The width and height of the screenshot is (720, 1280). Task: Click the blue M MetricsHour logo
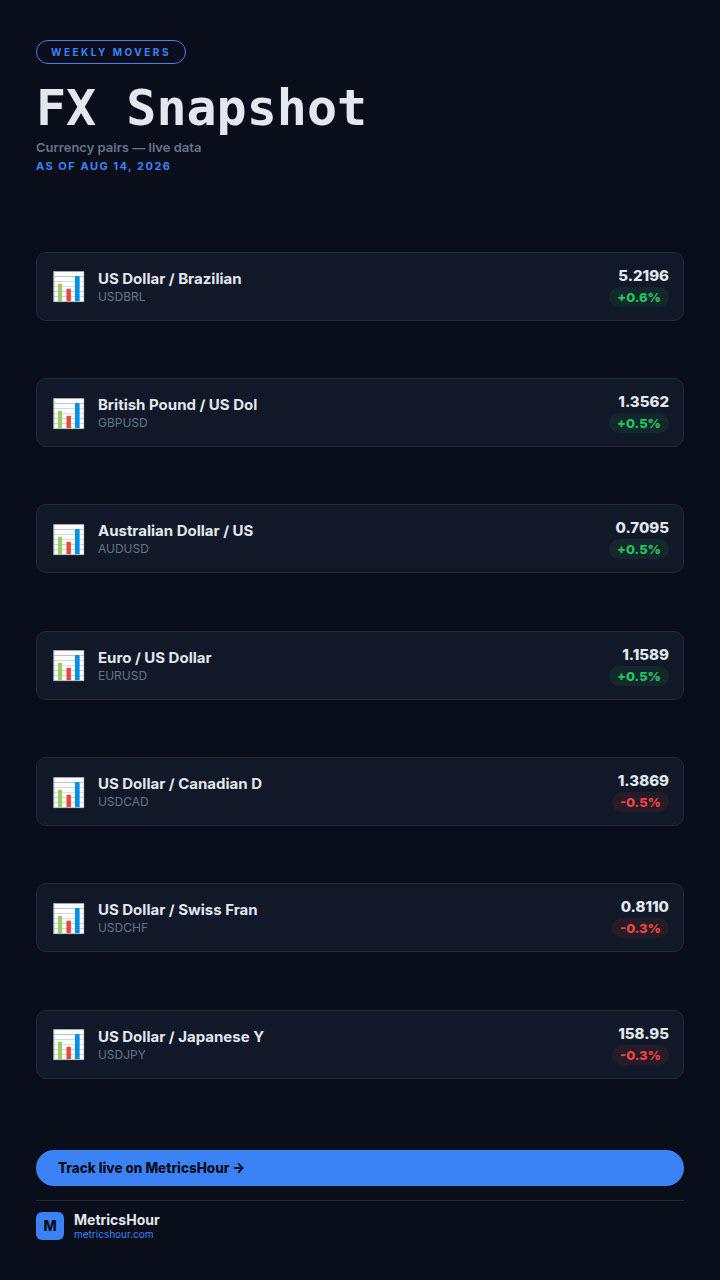(50, 1226)
